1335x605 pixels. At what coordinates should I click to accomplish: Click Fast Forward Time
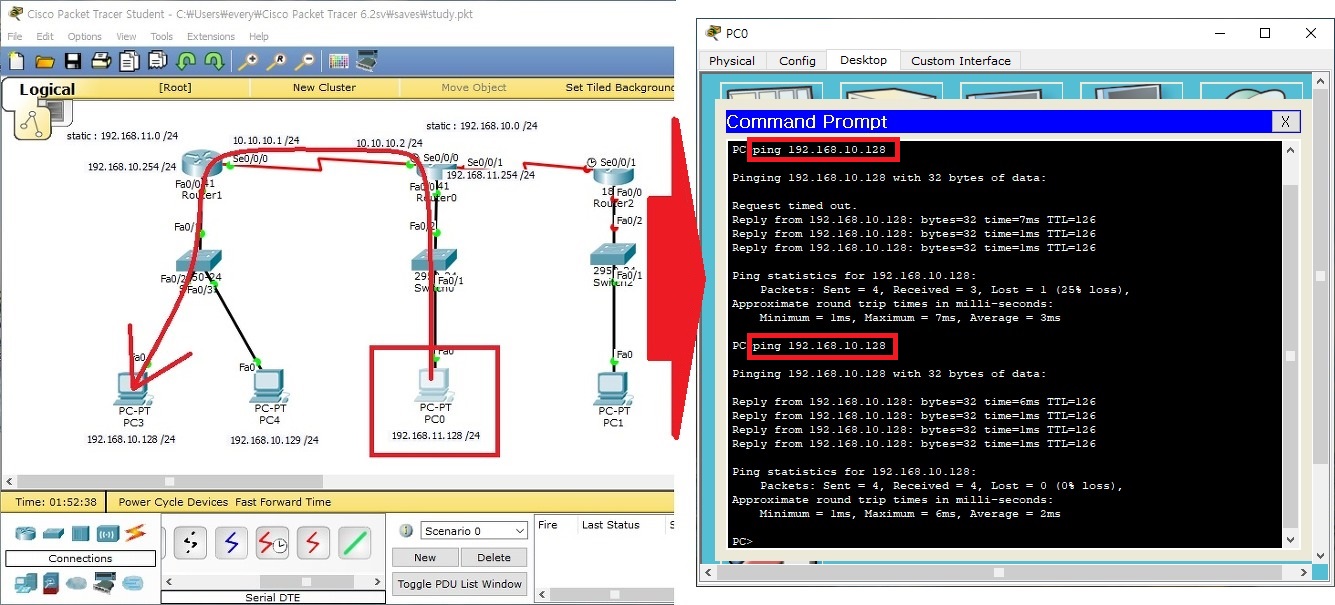point(283,502)
